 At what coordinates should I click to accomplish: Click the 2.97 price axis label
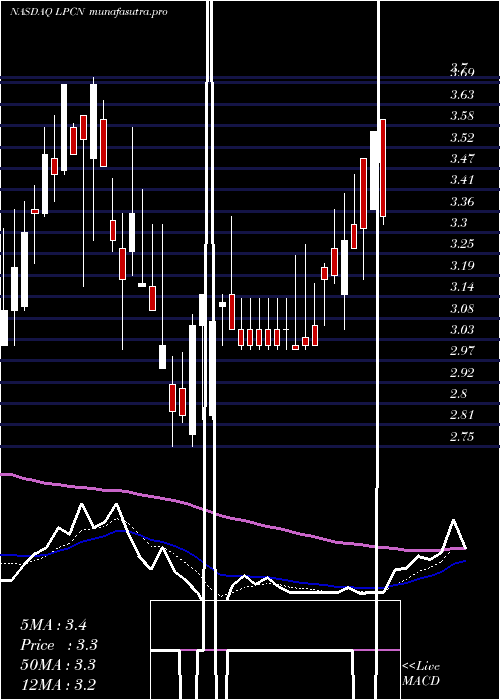click(462, 351)
